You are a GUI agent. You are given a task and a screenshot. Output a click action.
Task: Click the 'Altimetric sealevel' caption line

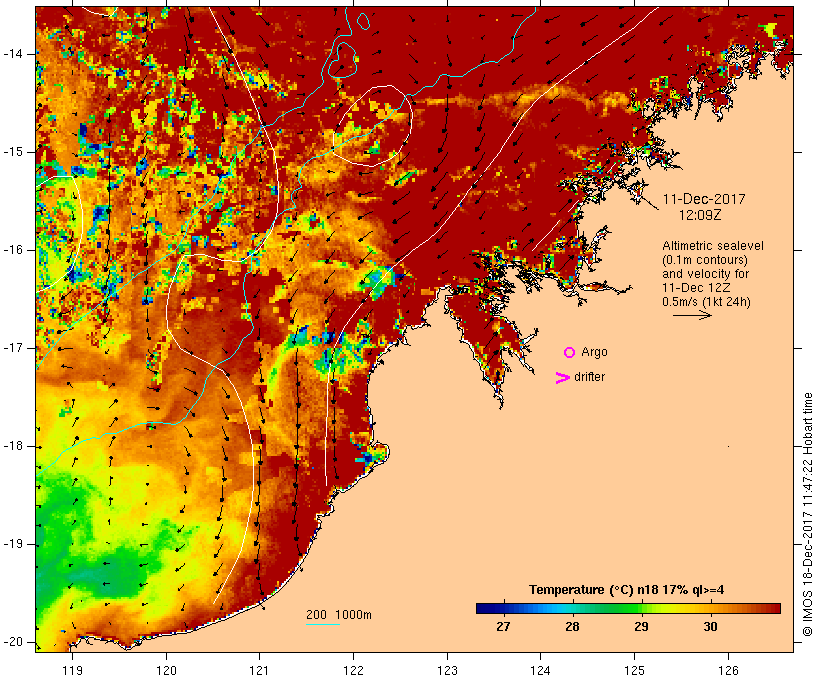[x=713, y=245]
